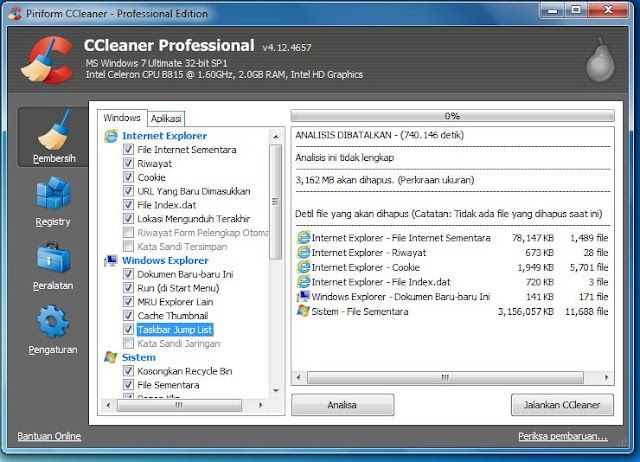Toggle File Index.dat checkbox
Screen dimensions: 640x462
click(128, 204)
